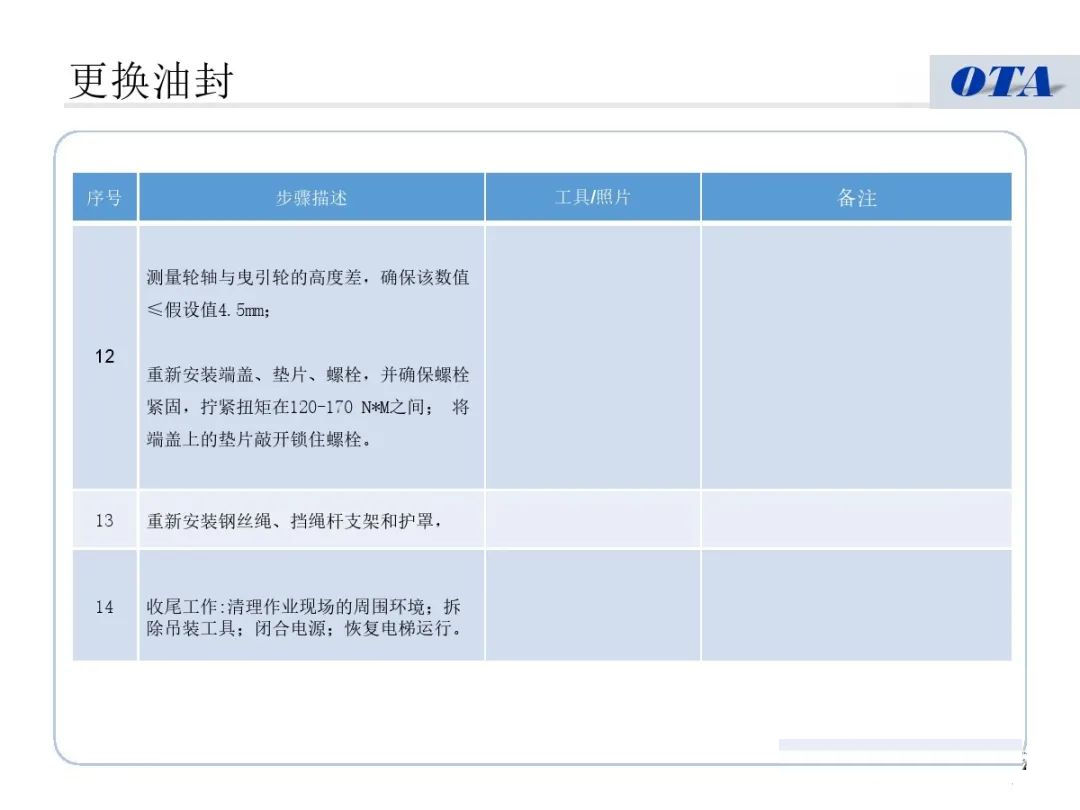
Task: Select the cell containing step number 12
Action: pyautogui.click(x=105, y=356)
